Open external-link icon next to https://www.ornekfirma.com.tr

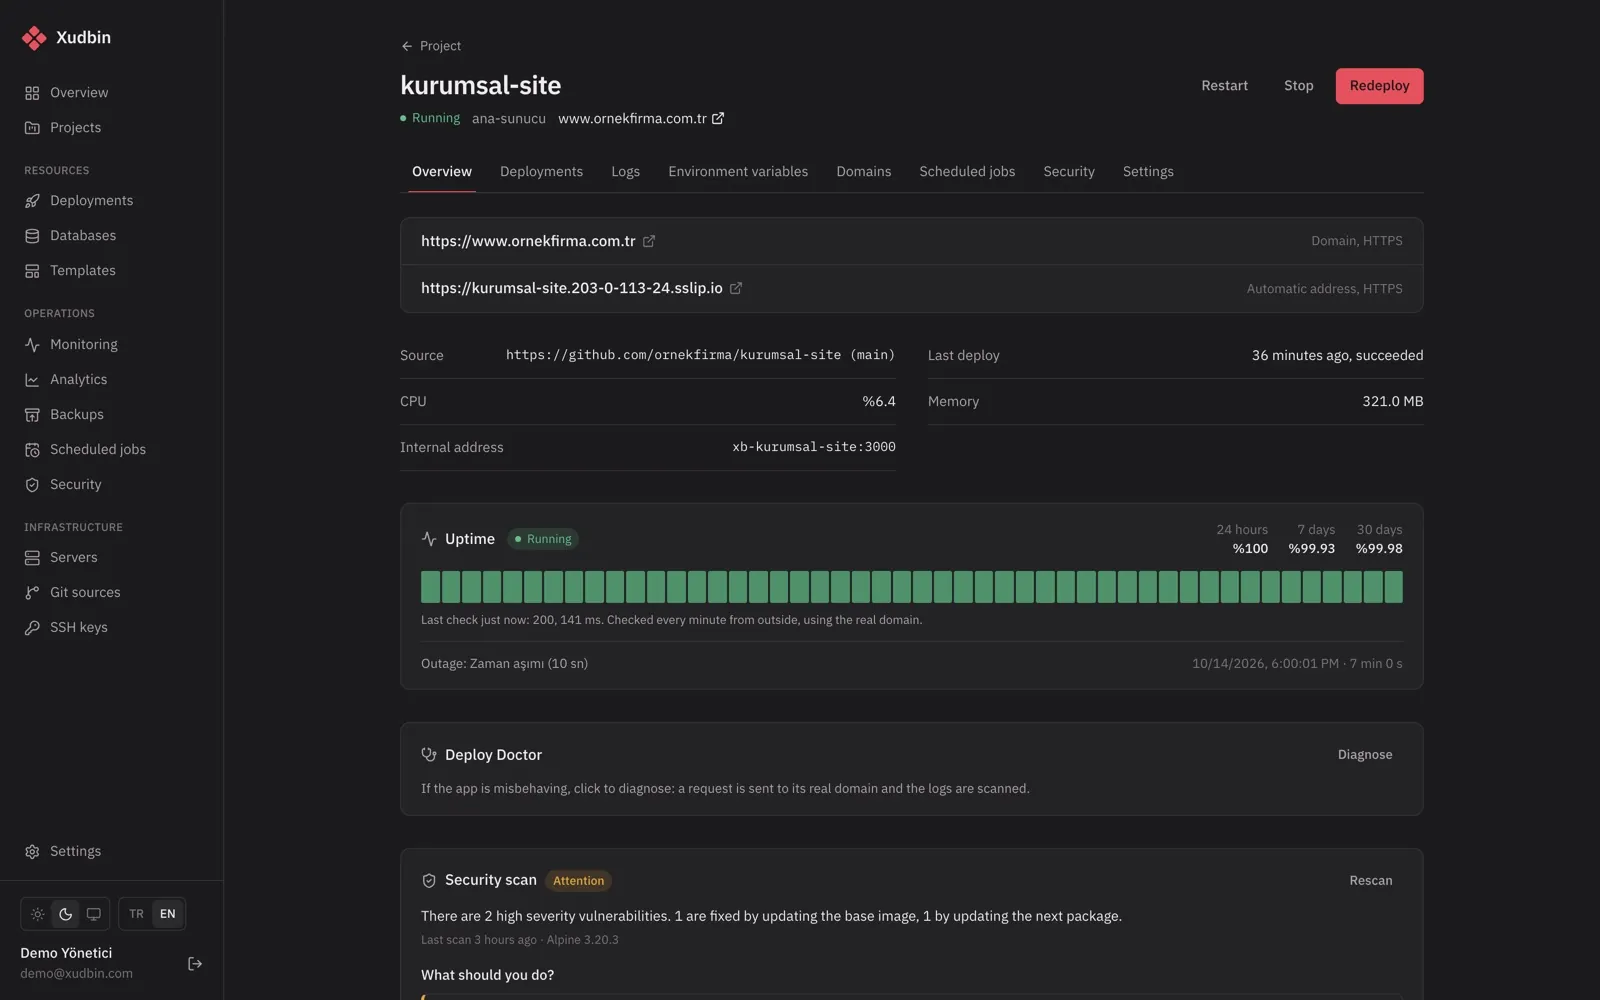[x=649, y=242]
